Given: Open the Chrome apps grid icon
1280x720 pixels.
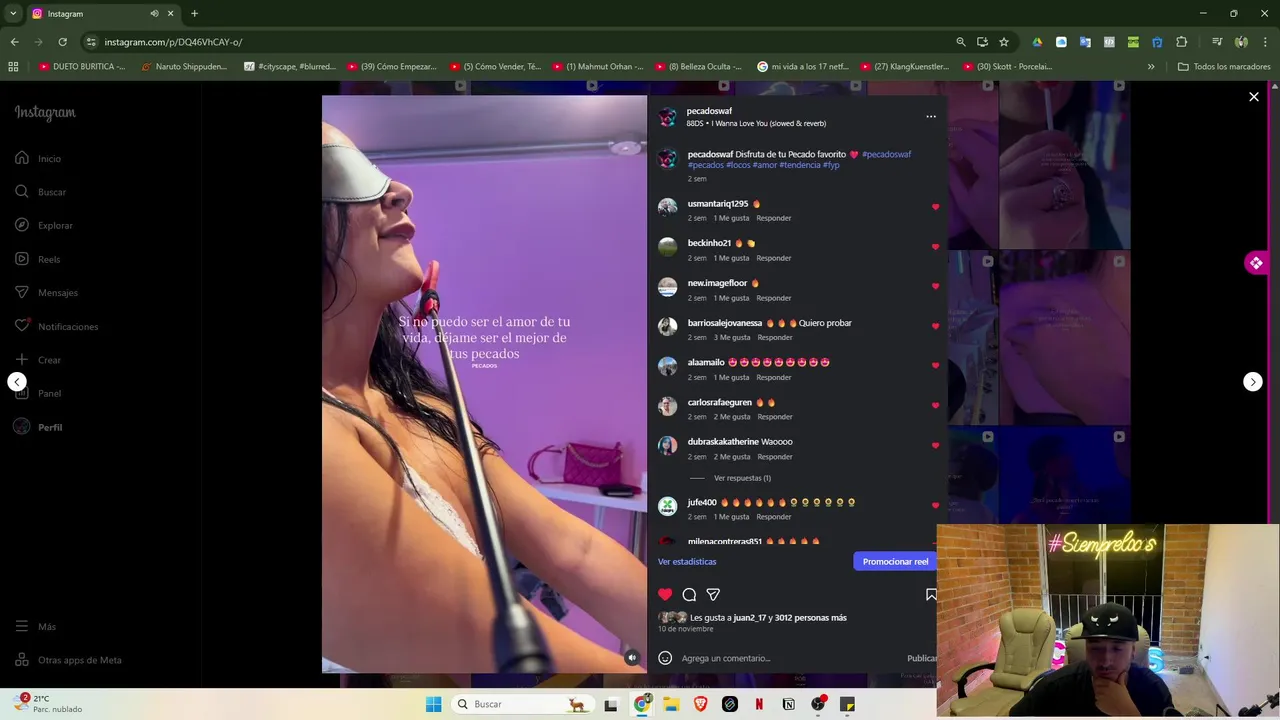Looking at the screenshot, I should click(x=13, y=67).
